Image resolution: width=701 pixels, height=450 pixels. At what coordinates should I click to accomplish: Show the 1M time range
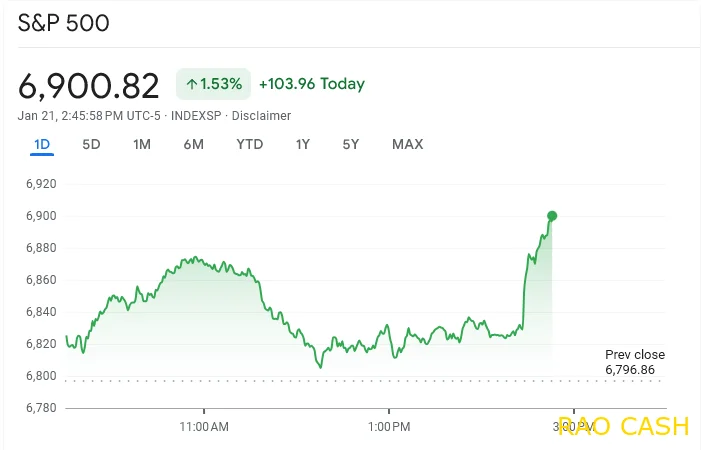(x=142, y=144)
